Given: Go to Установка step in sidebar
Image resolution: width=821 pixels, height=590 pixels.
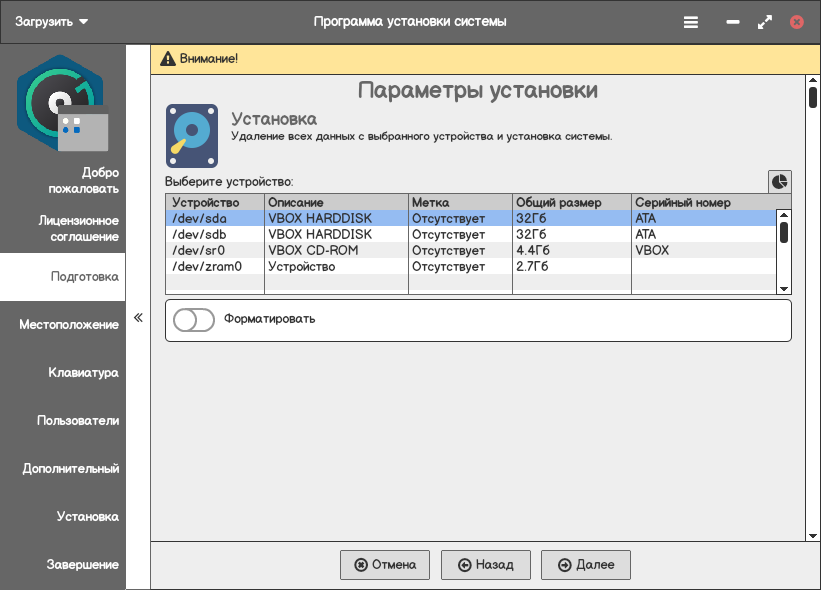Looking at the screenshot, I should (x=87, y=517).
